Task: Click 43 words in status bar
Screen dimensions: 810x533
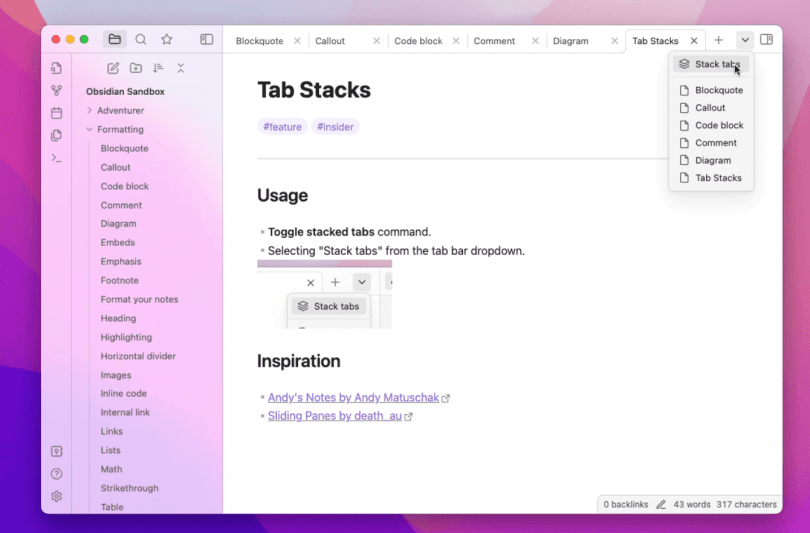Action: 692,505
